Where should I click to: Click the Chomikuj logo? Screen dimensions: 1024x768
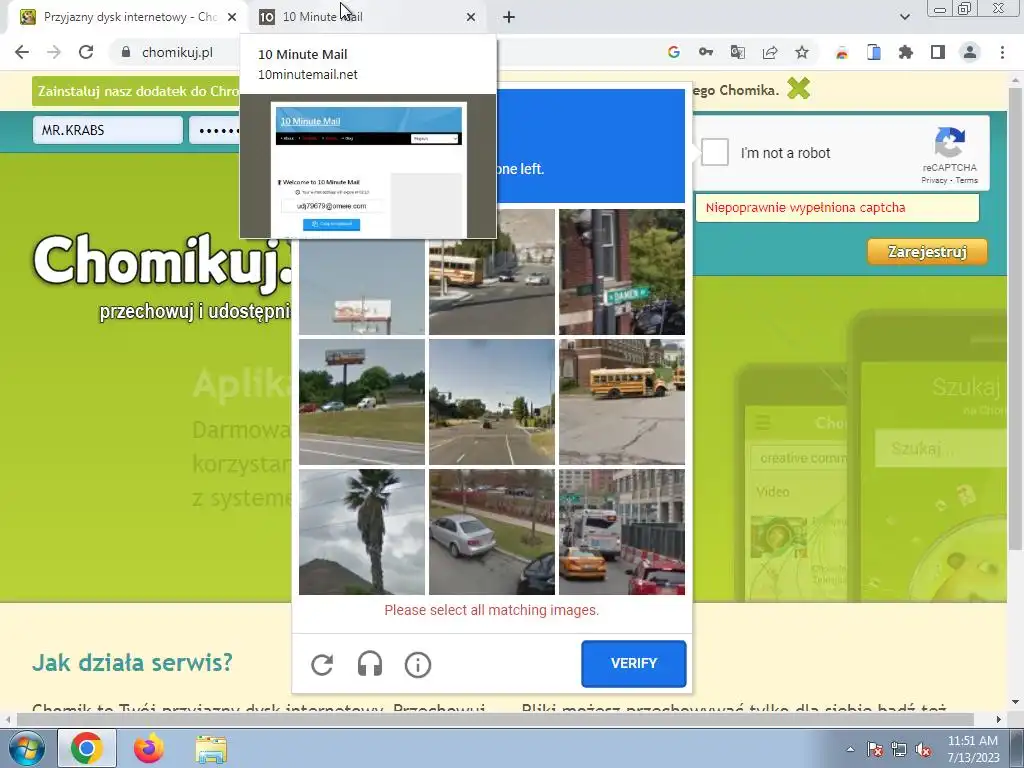tap(163, 261)
